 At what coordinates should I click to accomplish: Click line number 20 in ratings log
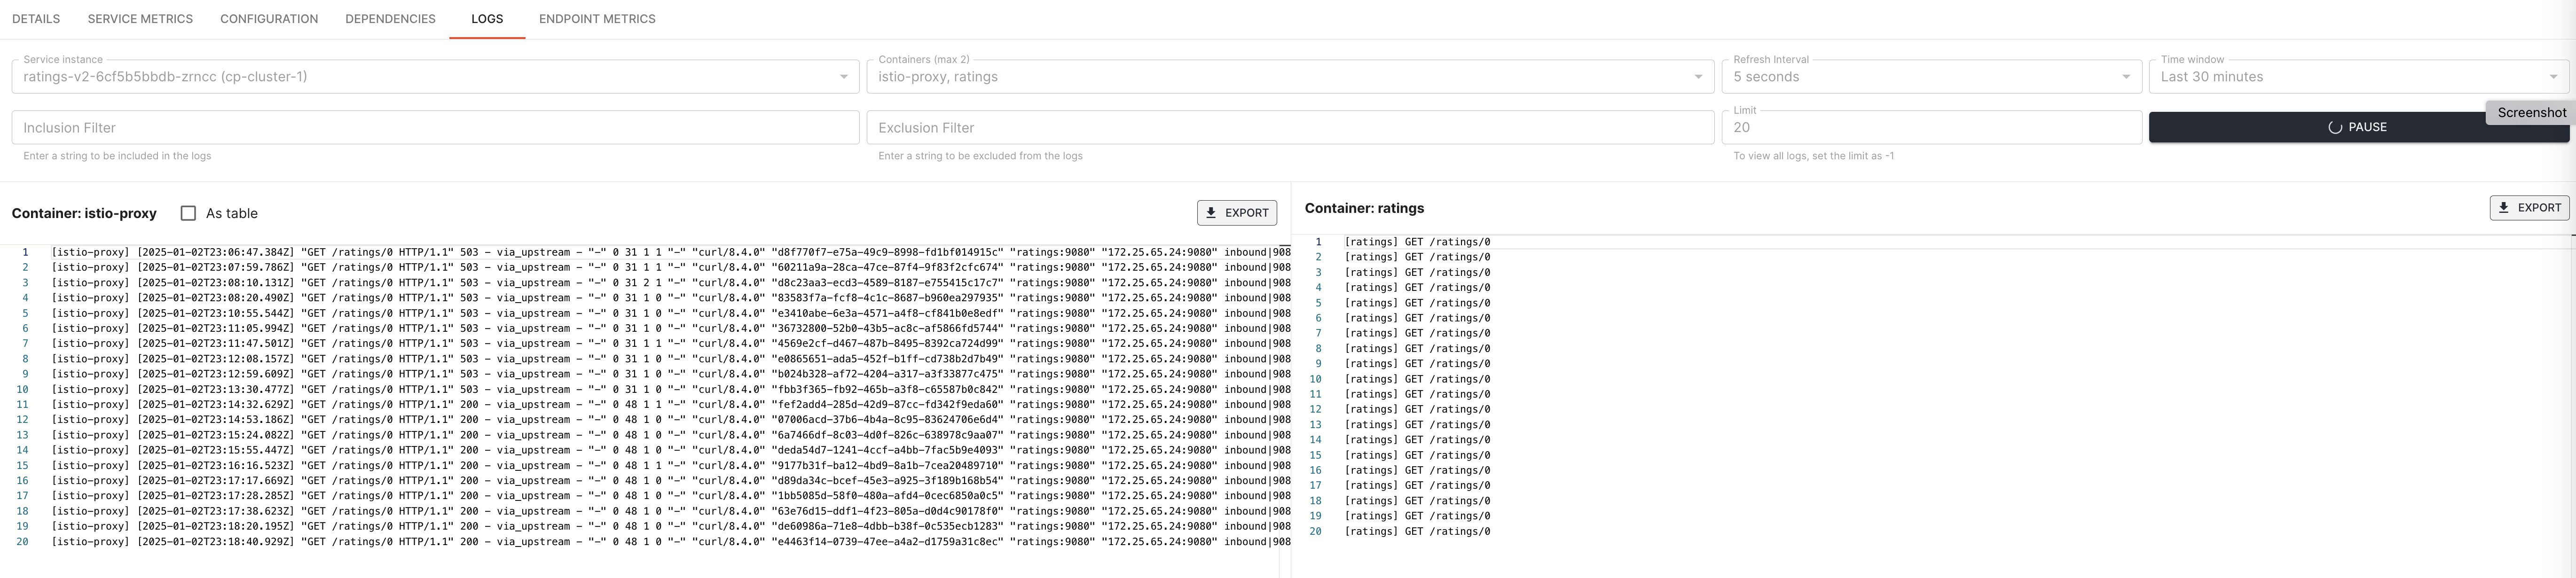pyautogui.click(x=1315, y=531)
